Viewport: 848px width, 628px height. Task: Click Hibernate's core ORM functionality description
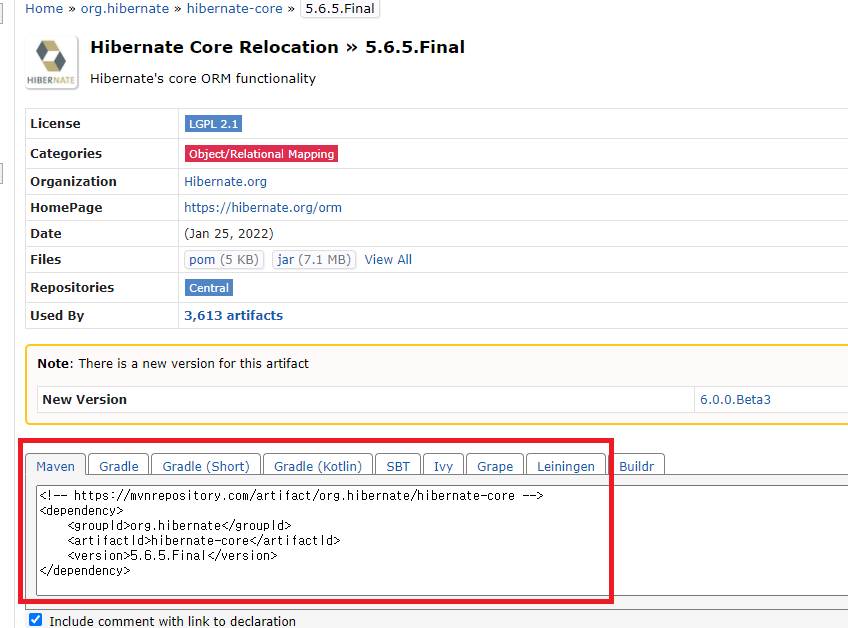tap(203, 78)
